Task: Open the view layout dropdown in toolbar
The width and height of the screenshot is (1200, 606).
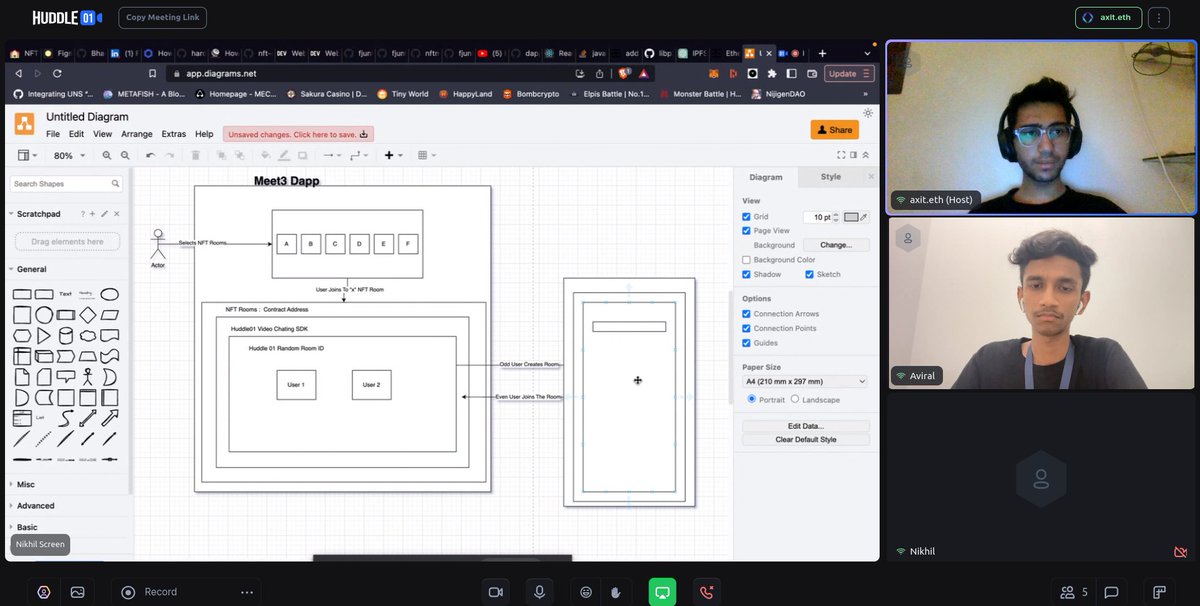Action: [28, 155]
